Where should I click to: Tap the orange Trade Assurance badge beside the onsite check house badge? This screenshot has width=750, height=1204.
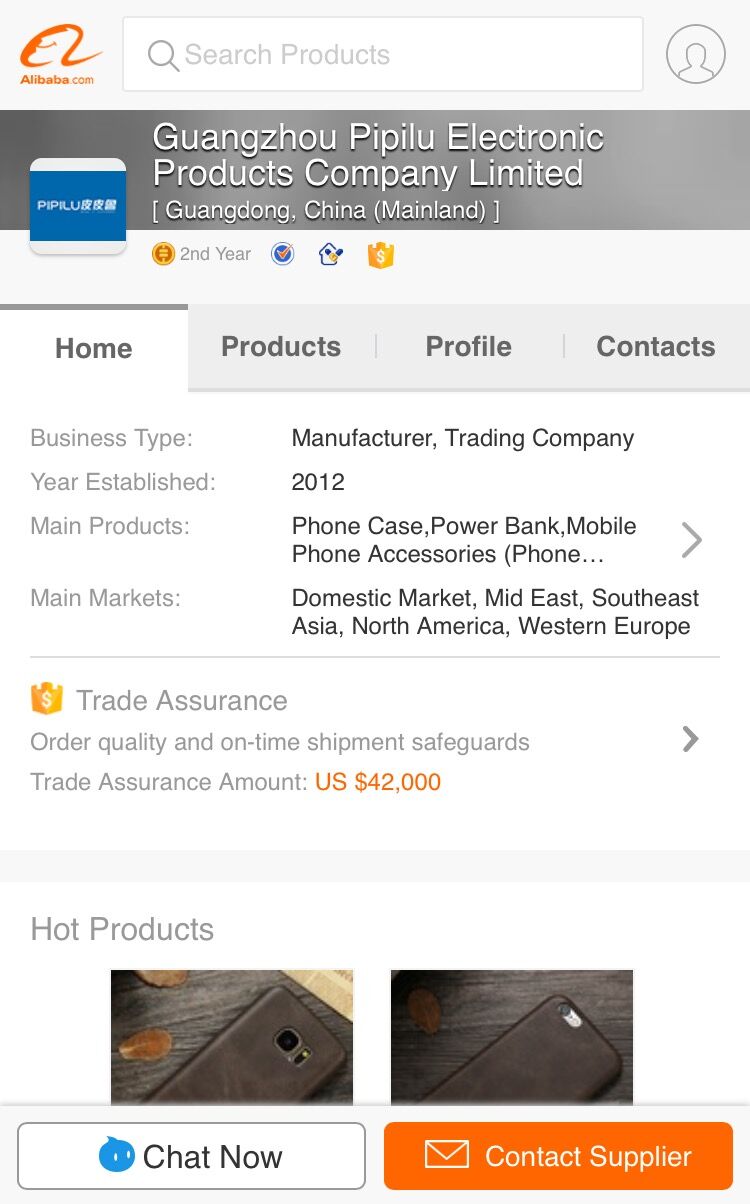pyautogui.click(x=380, y=255)
